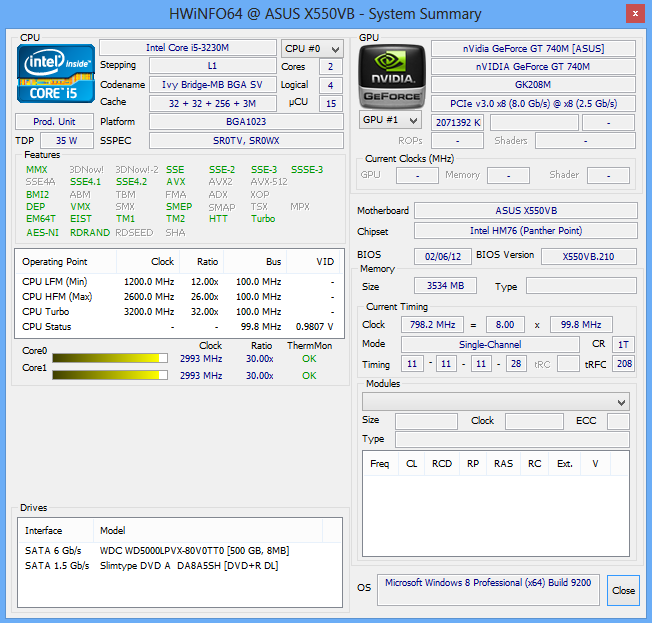Viewport: 652px width, 623px height.
Task: Click the Intel Core i5 logo
Action: tap(56, 74)
